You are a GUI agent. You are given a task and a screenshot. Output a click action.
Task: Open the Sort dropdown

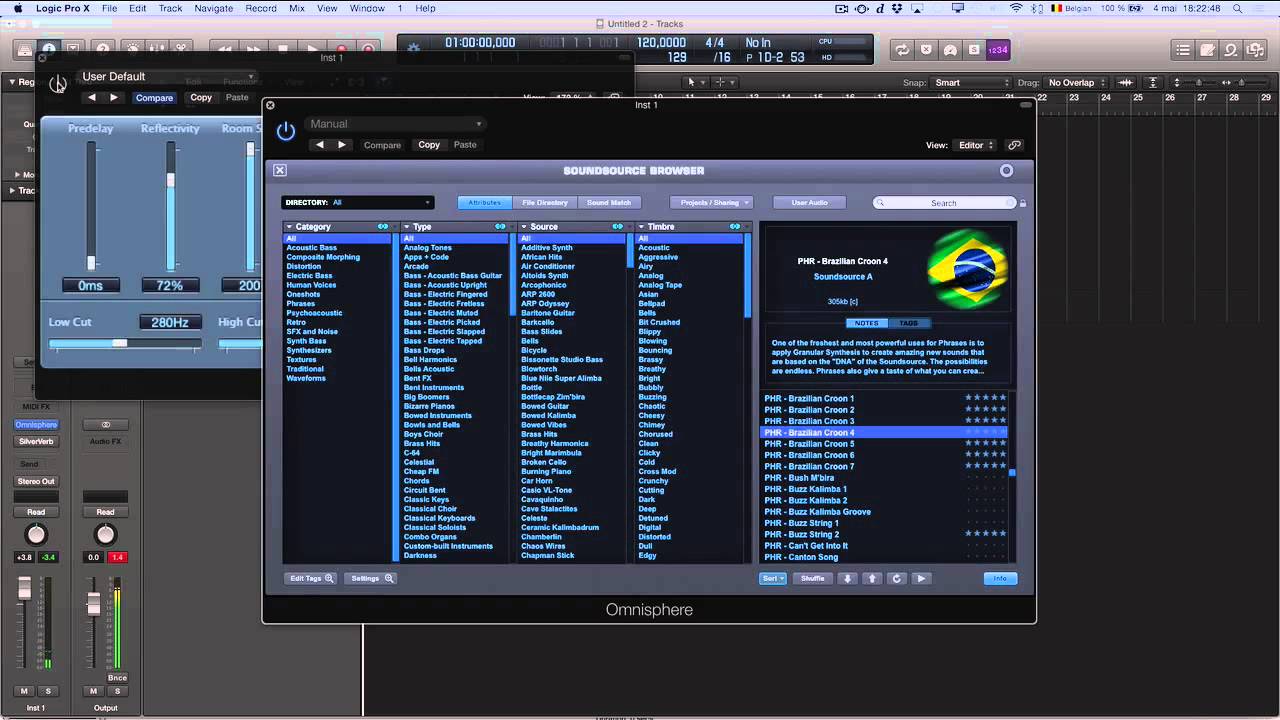(x=773, y=578)
